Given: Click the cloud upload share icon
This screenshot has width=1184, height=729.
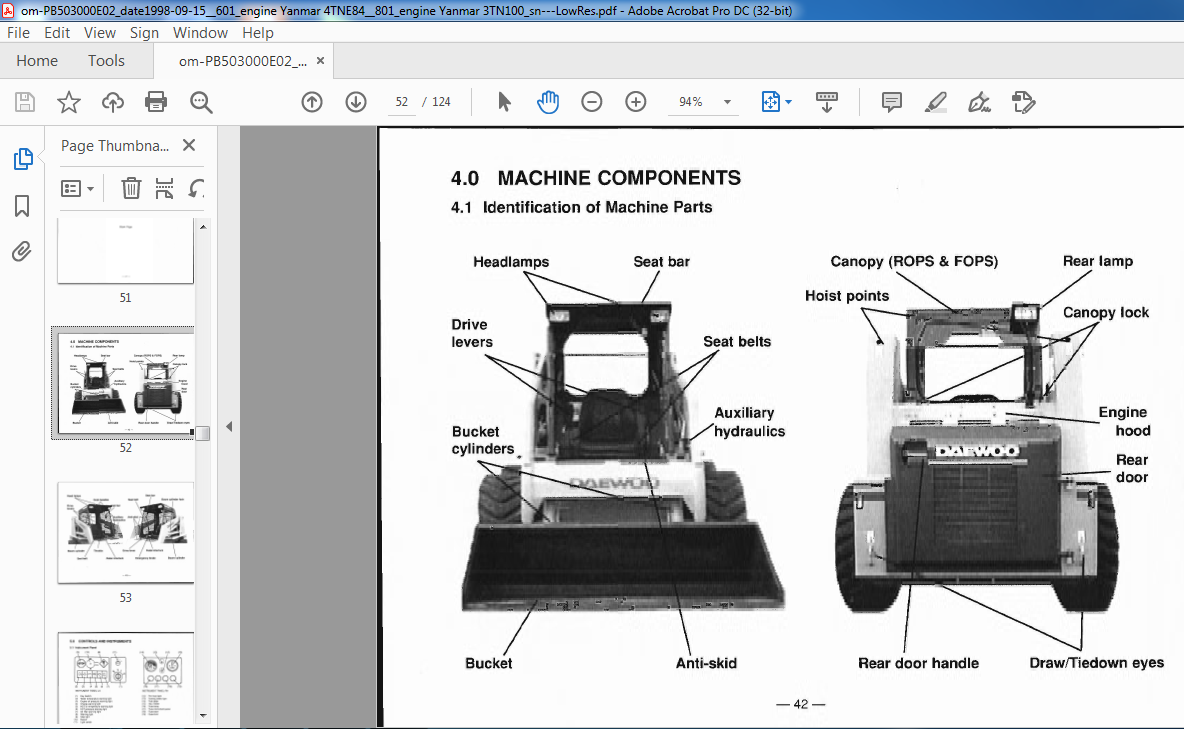Looking at the screenshot, I should [x=113, y=102].
